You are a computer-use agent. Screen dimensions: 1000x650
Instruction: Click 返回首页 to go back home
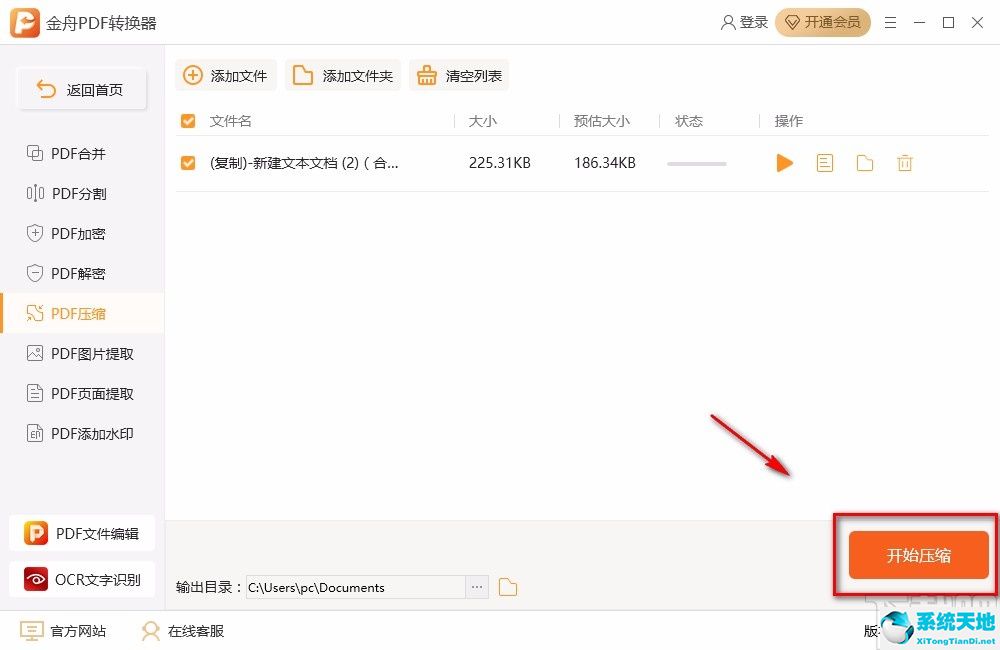(x=82, y=88)
